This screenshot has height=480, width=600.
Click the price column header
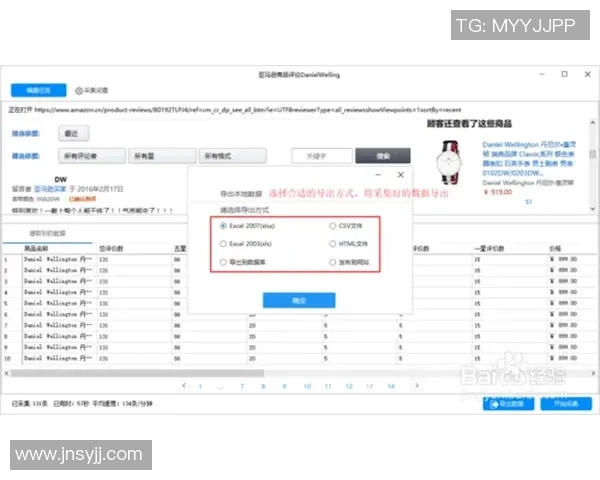pos(555,248)
